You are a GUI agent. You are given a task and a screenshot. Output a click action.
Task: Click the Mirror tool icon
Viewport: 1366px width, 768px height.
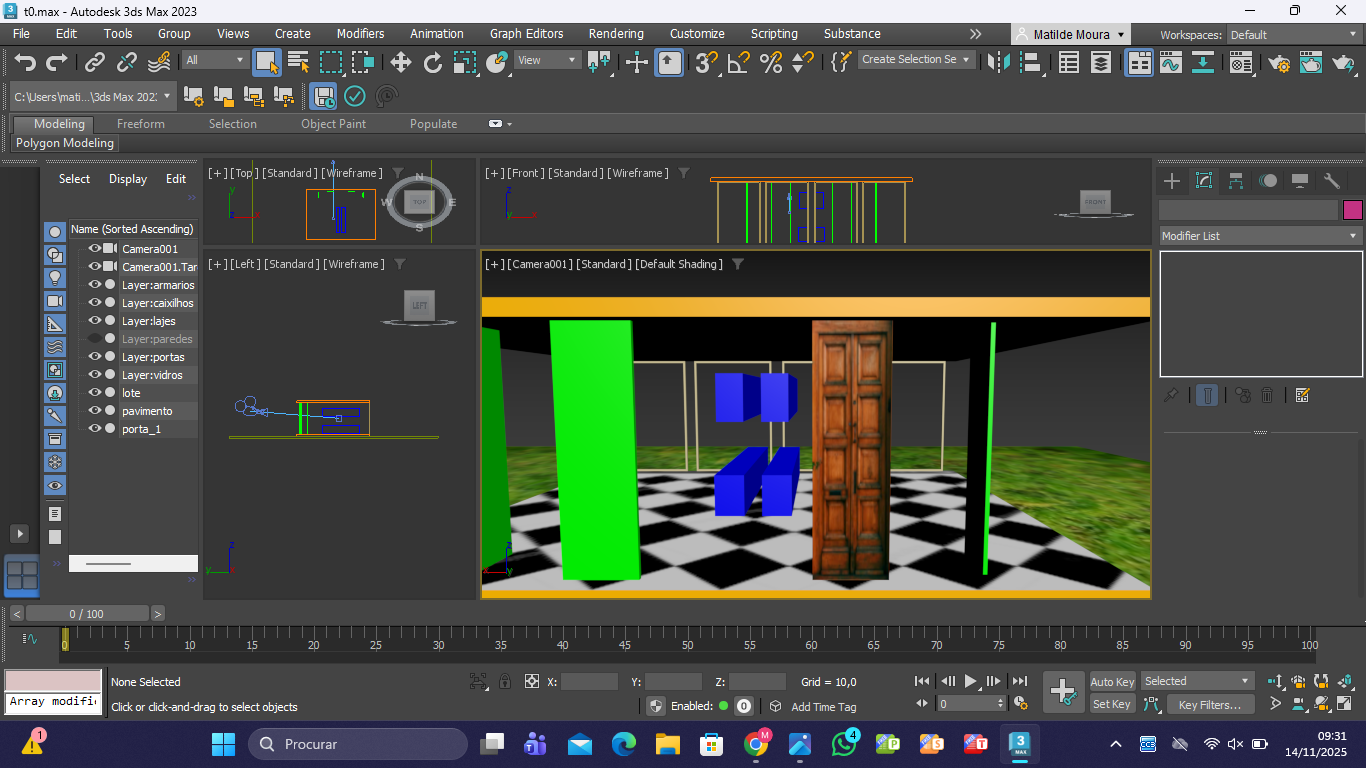click(x=998, y=63)
